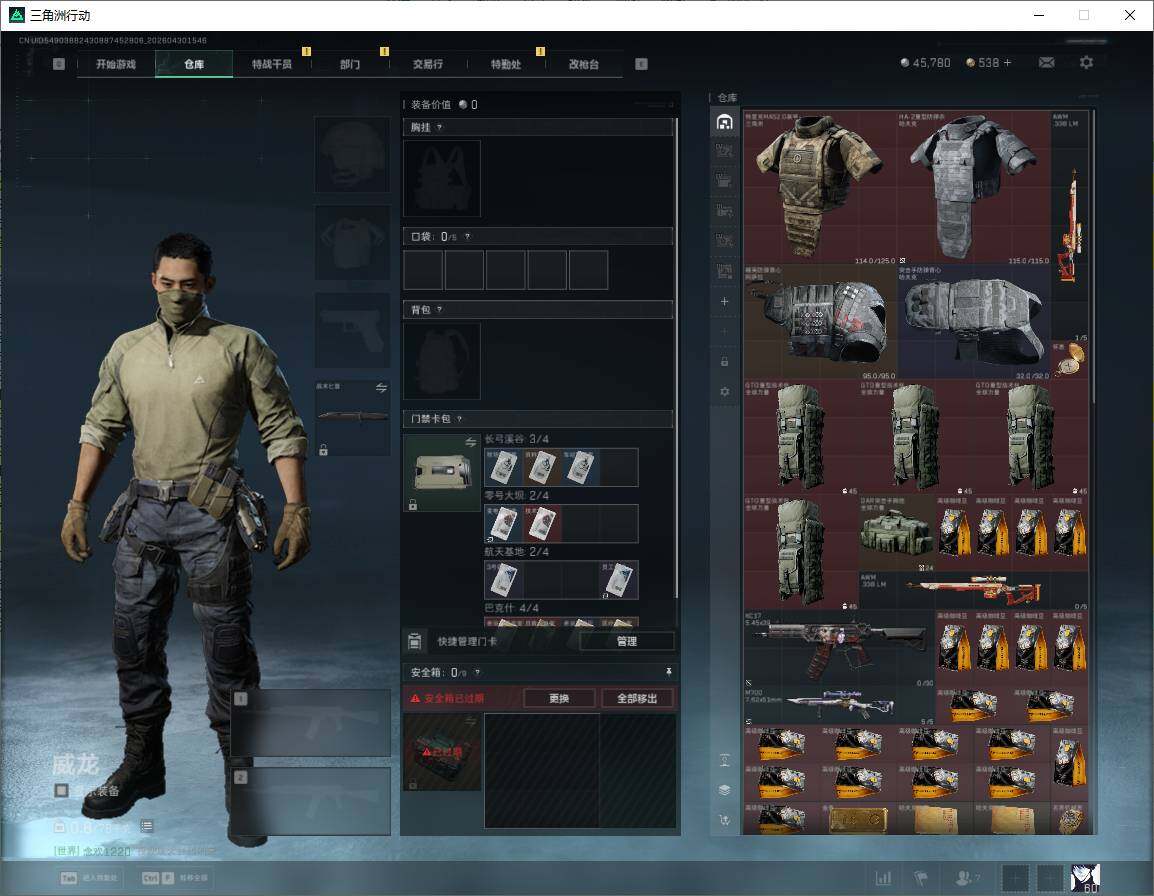The width and height of the screenshot is (1154, 896).
Task: Click the keycard case swap icon
Action: click(x=470, y=442)
